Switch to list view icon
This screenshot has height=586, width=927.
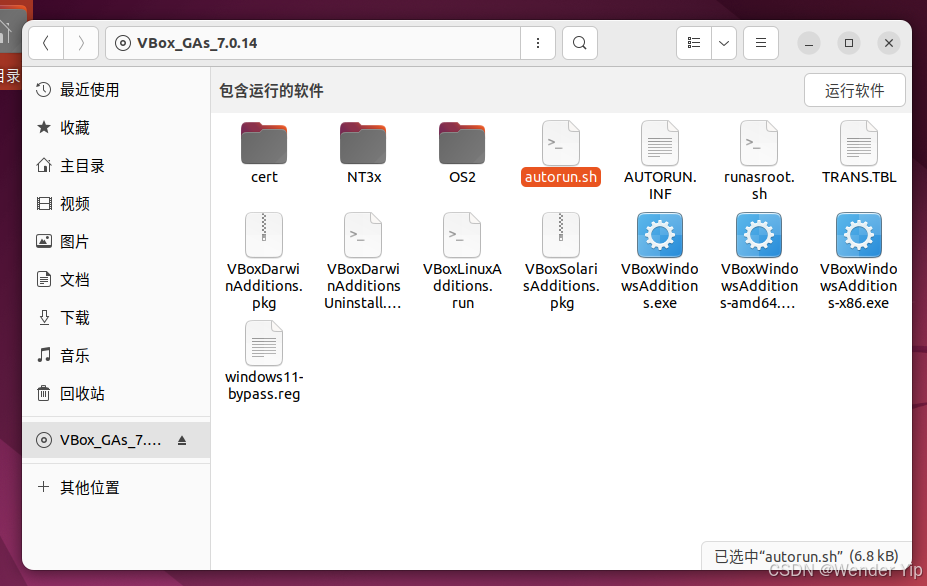694,43
